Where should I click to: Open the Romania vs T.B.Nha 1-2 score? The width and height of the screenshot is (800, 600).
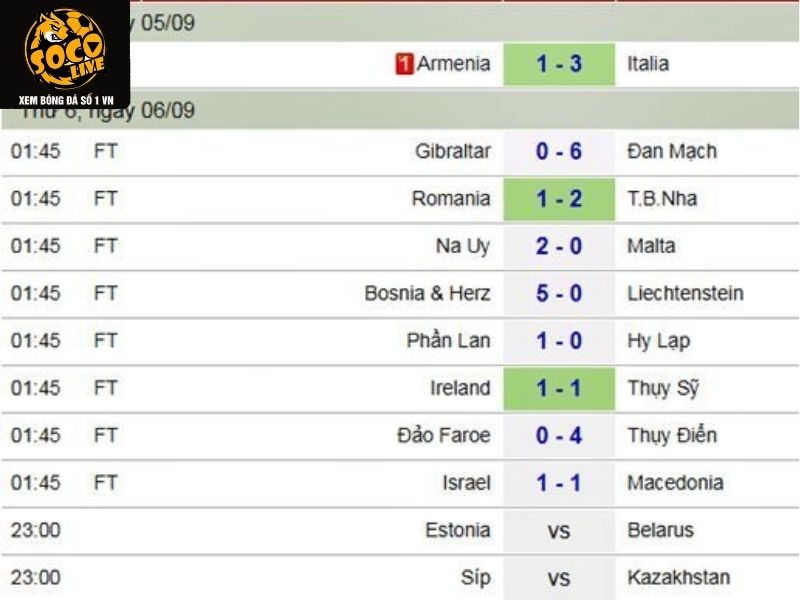point(559,199)
